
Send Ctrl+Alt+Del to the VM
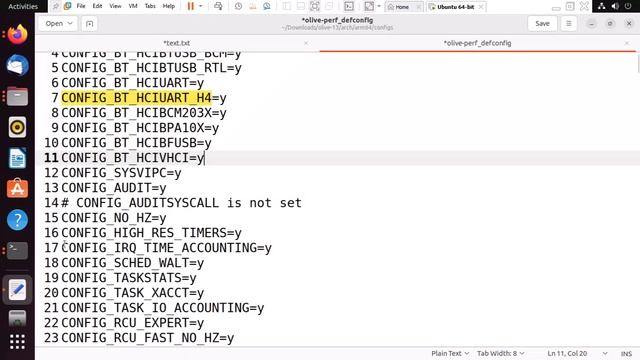[218, 6]
